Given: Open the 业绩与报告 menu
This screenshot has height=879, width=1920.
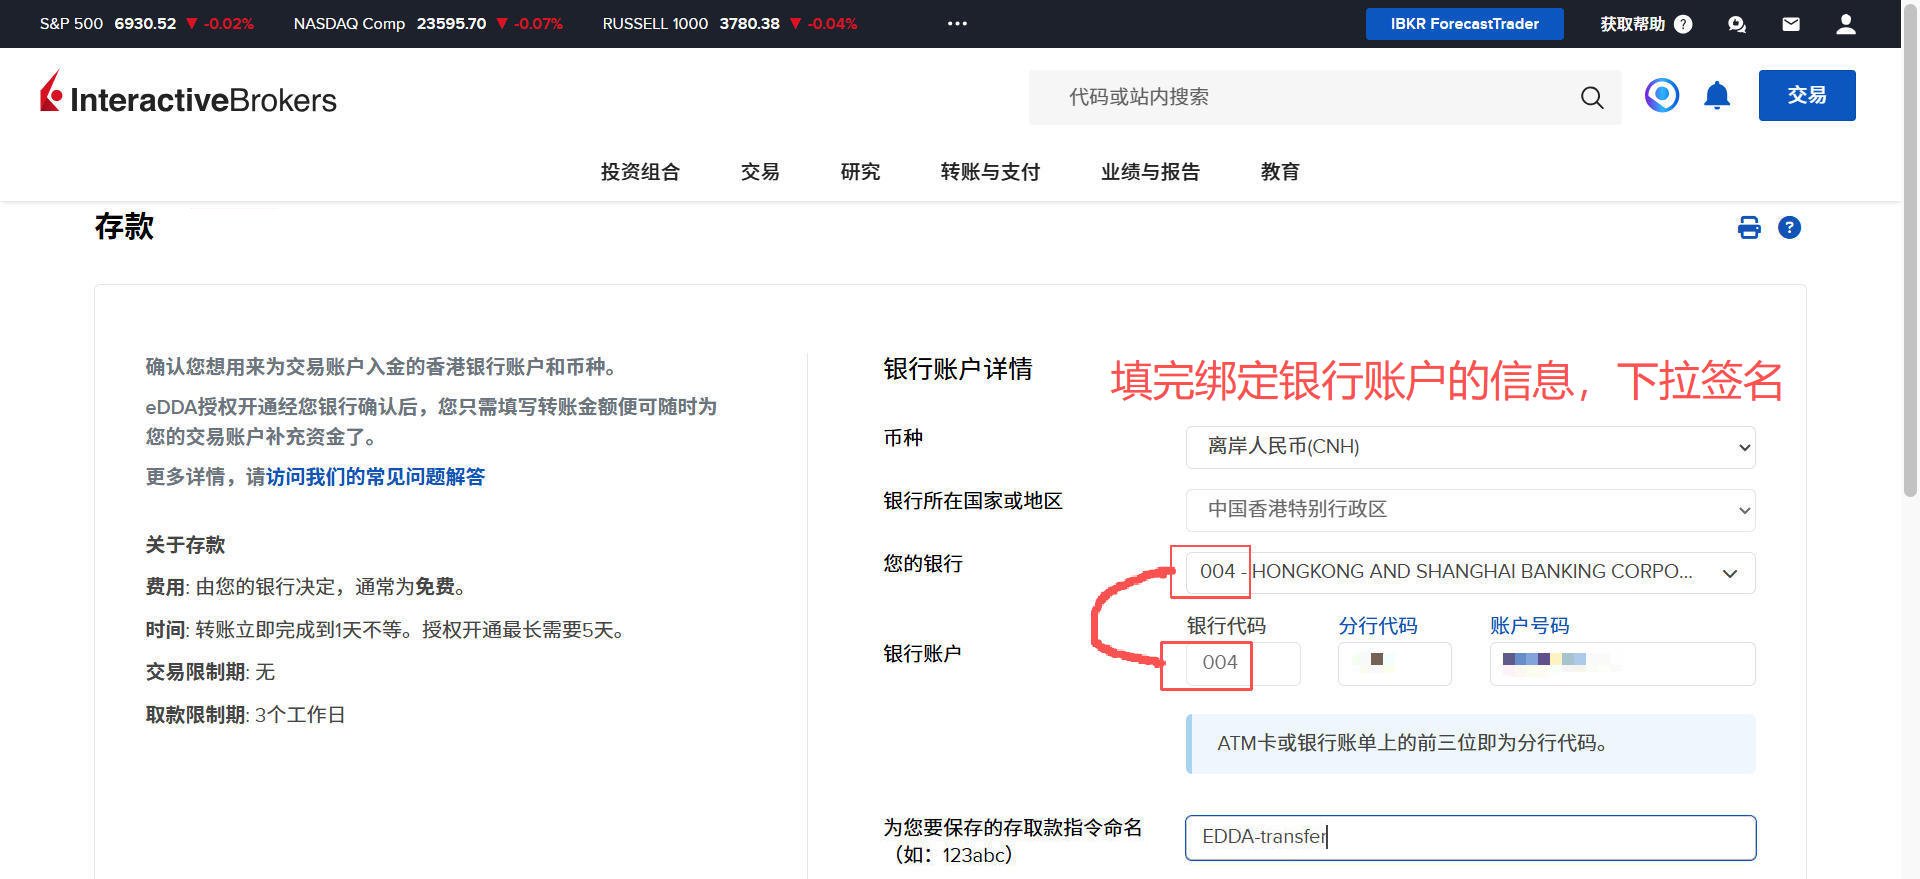Looking at the screenshot, I should [1150, 172].
